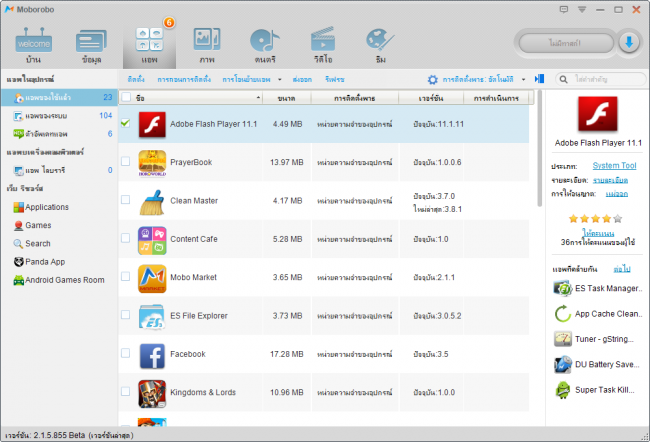Image resolution: width=650 pixels, height=442 pixels.
Task: Open Android Games Room resource
Action: coord(59,280)
